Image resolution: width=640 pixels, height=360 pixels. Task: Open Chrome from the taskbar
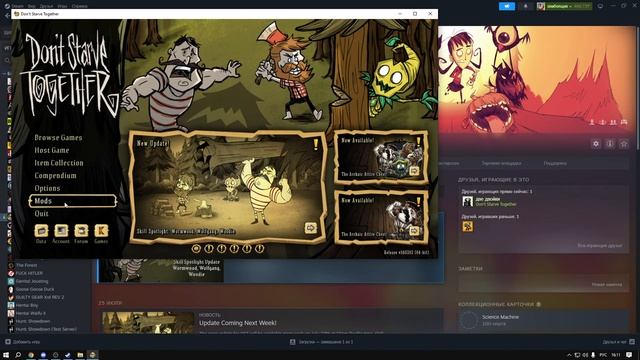tap(31, 355)
